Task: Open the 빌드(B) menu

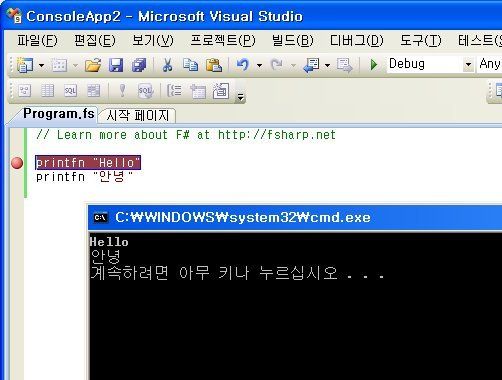Action: point(293,41)
